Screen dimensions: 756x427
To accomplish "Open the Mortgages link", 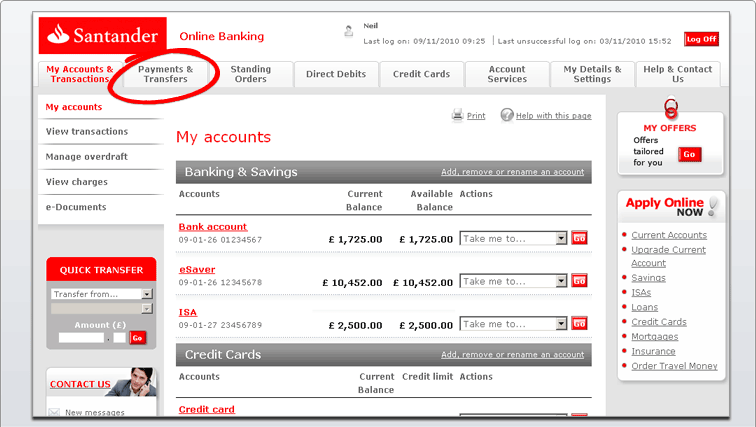I will 654,337.
